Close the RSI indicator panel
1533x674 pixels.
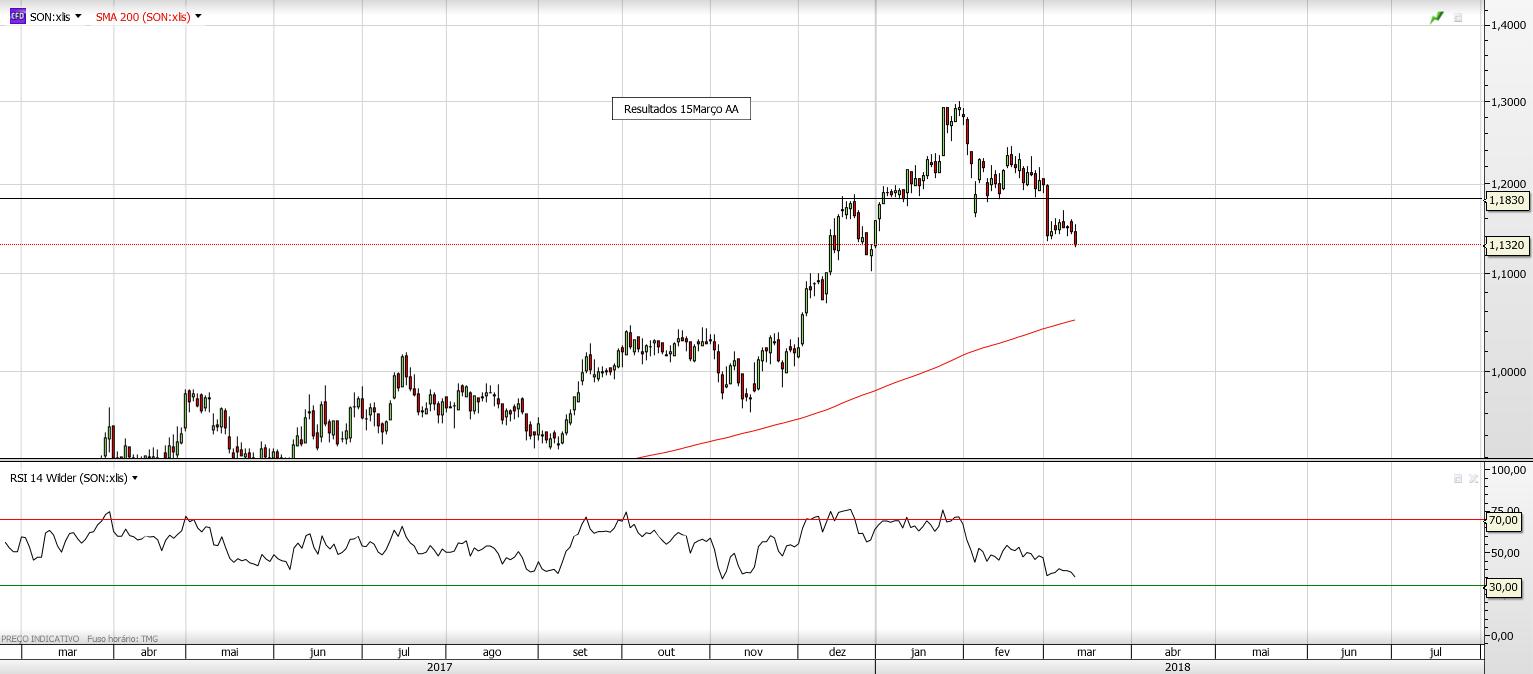1473,479
